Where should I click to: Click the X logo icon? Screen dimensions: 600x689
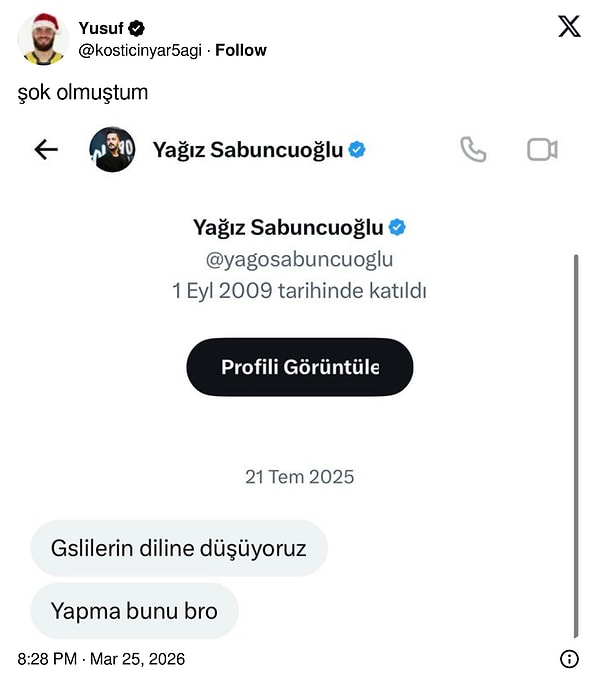pos(569,27)
